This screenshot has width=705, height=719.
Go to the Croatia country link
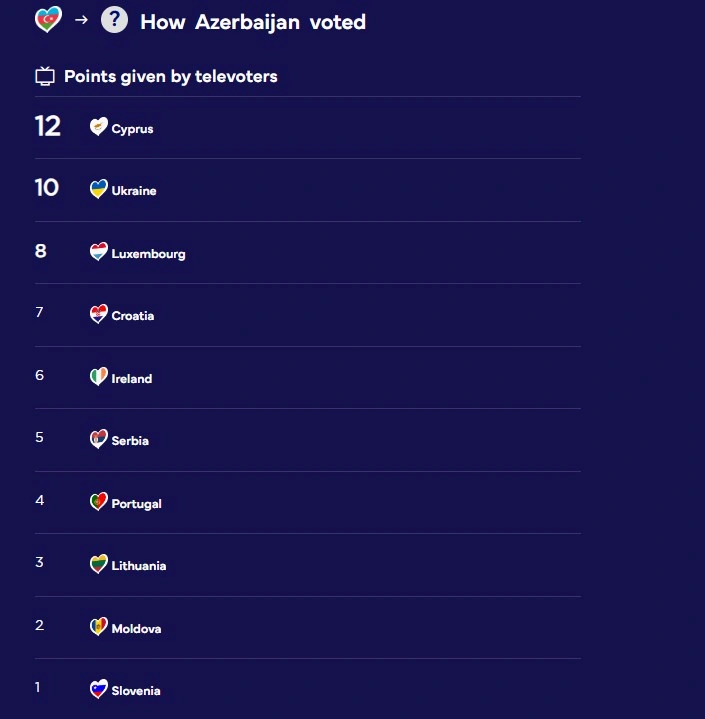pos(133,316)
